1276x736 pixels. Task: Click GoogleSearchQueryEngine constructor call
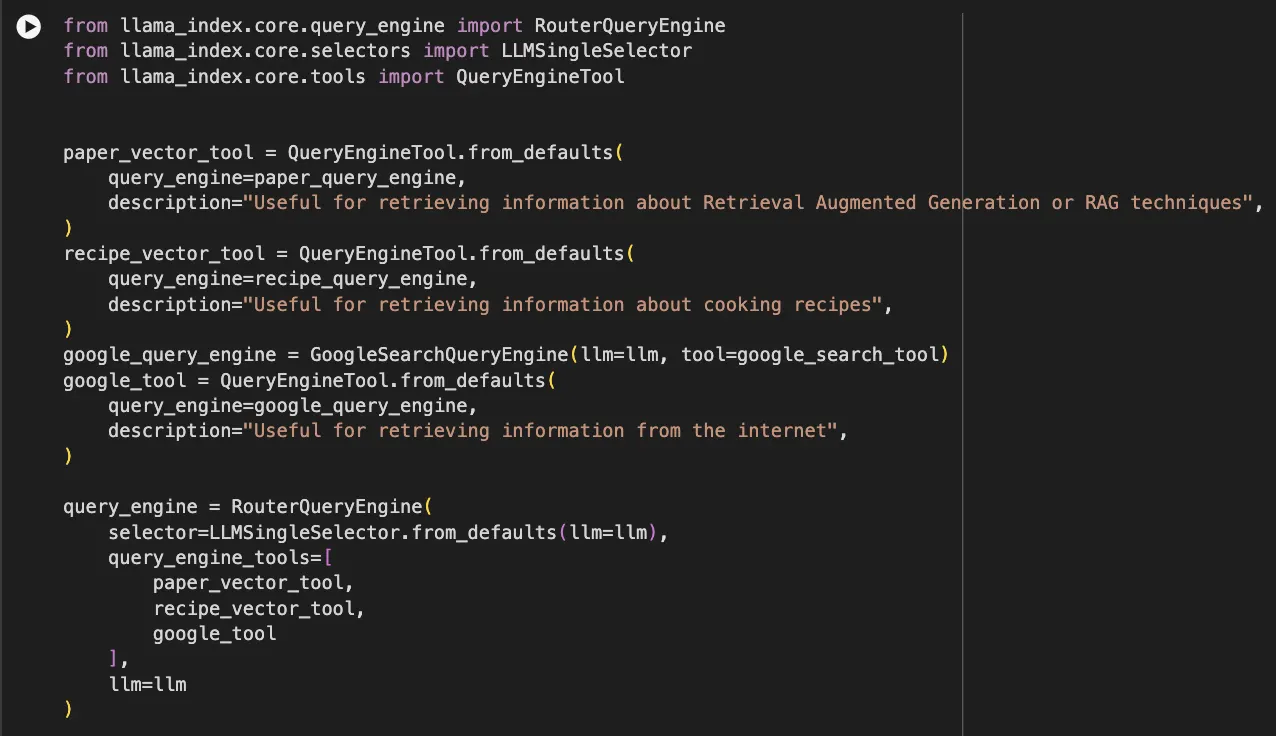pos(440,355)
